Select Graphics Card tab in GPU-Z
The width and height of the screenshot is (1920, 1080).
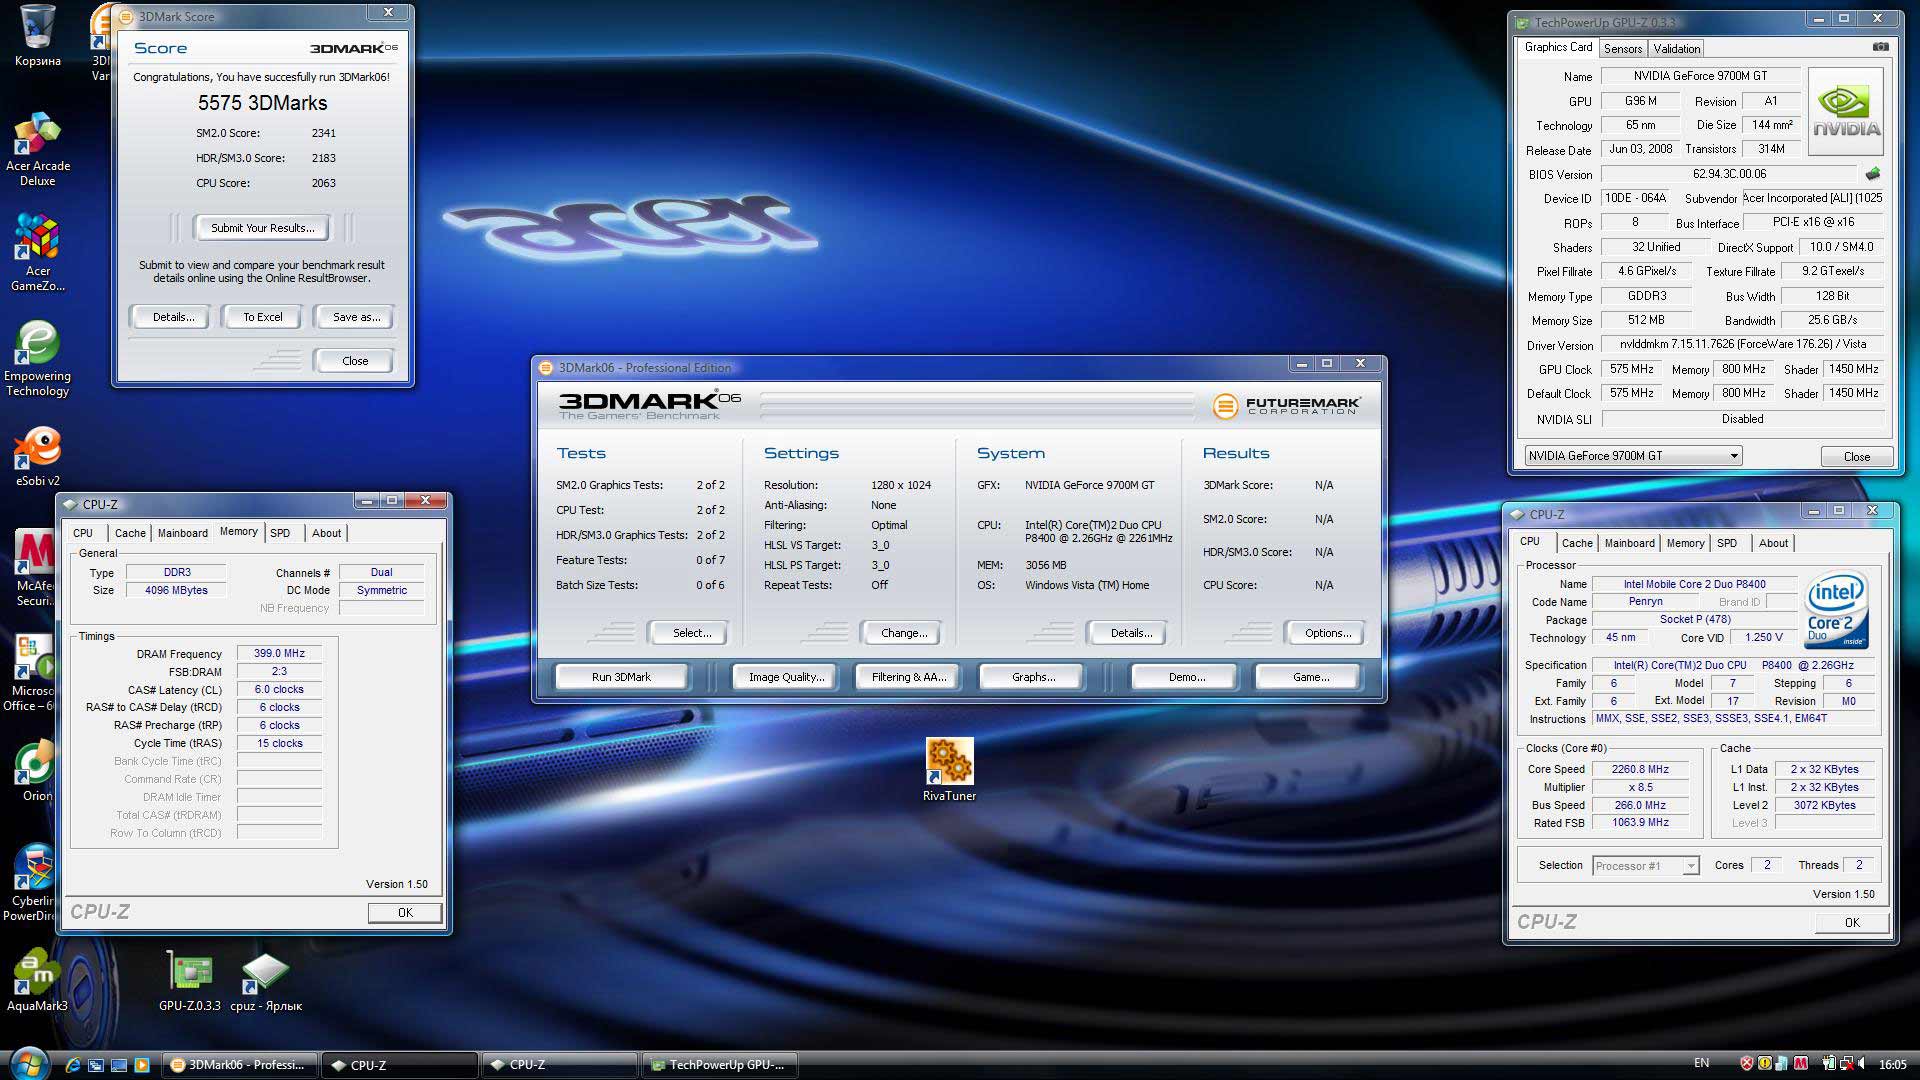pyautogui.click(x=1557, y=47)
